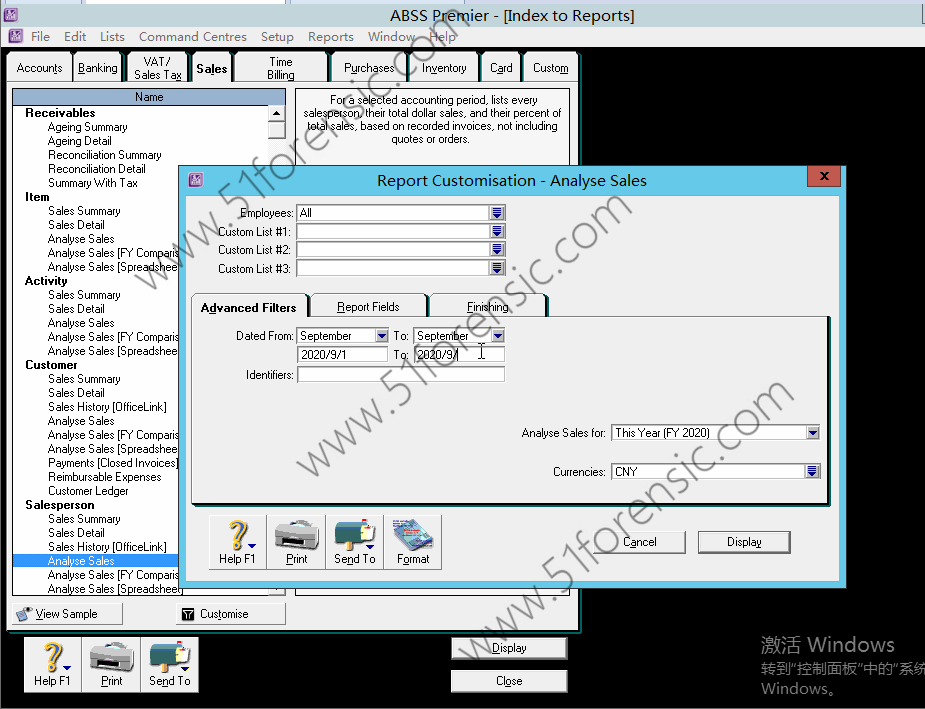Image resolution: width=925 pixels, height=709 pixels.
Task: Click the Send To icon at the bottom toolbar
Action: coord(169,663)
